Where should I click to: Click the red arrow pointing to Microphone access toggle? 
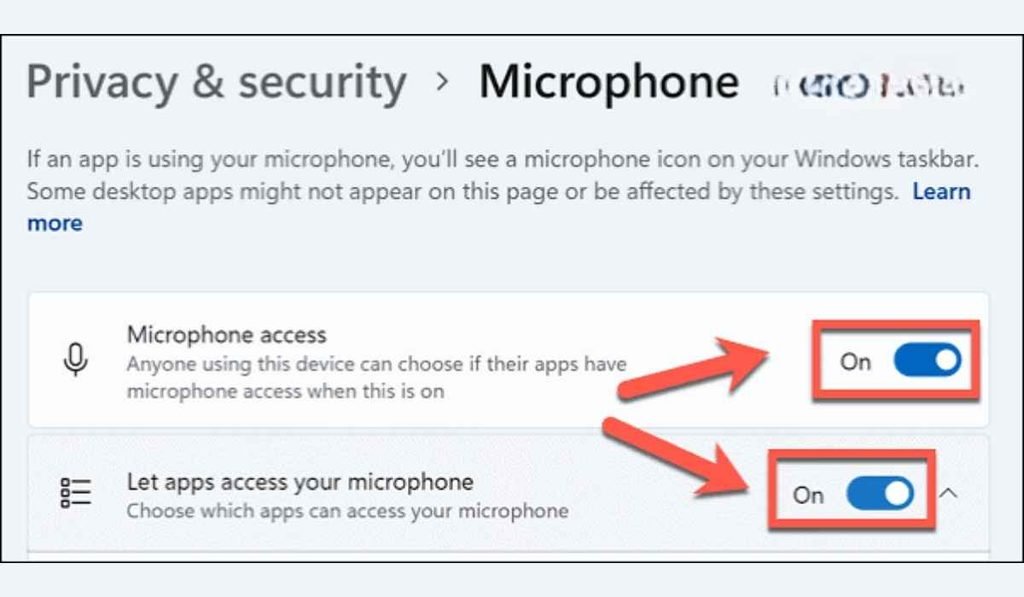pyautogui.click(x=694, y=368)
